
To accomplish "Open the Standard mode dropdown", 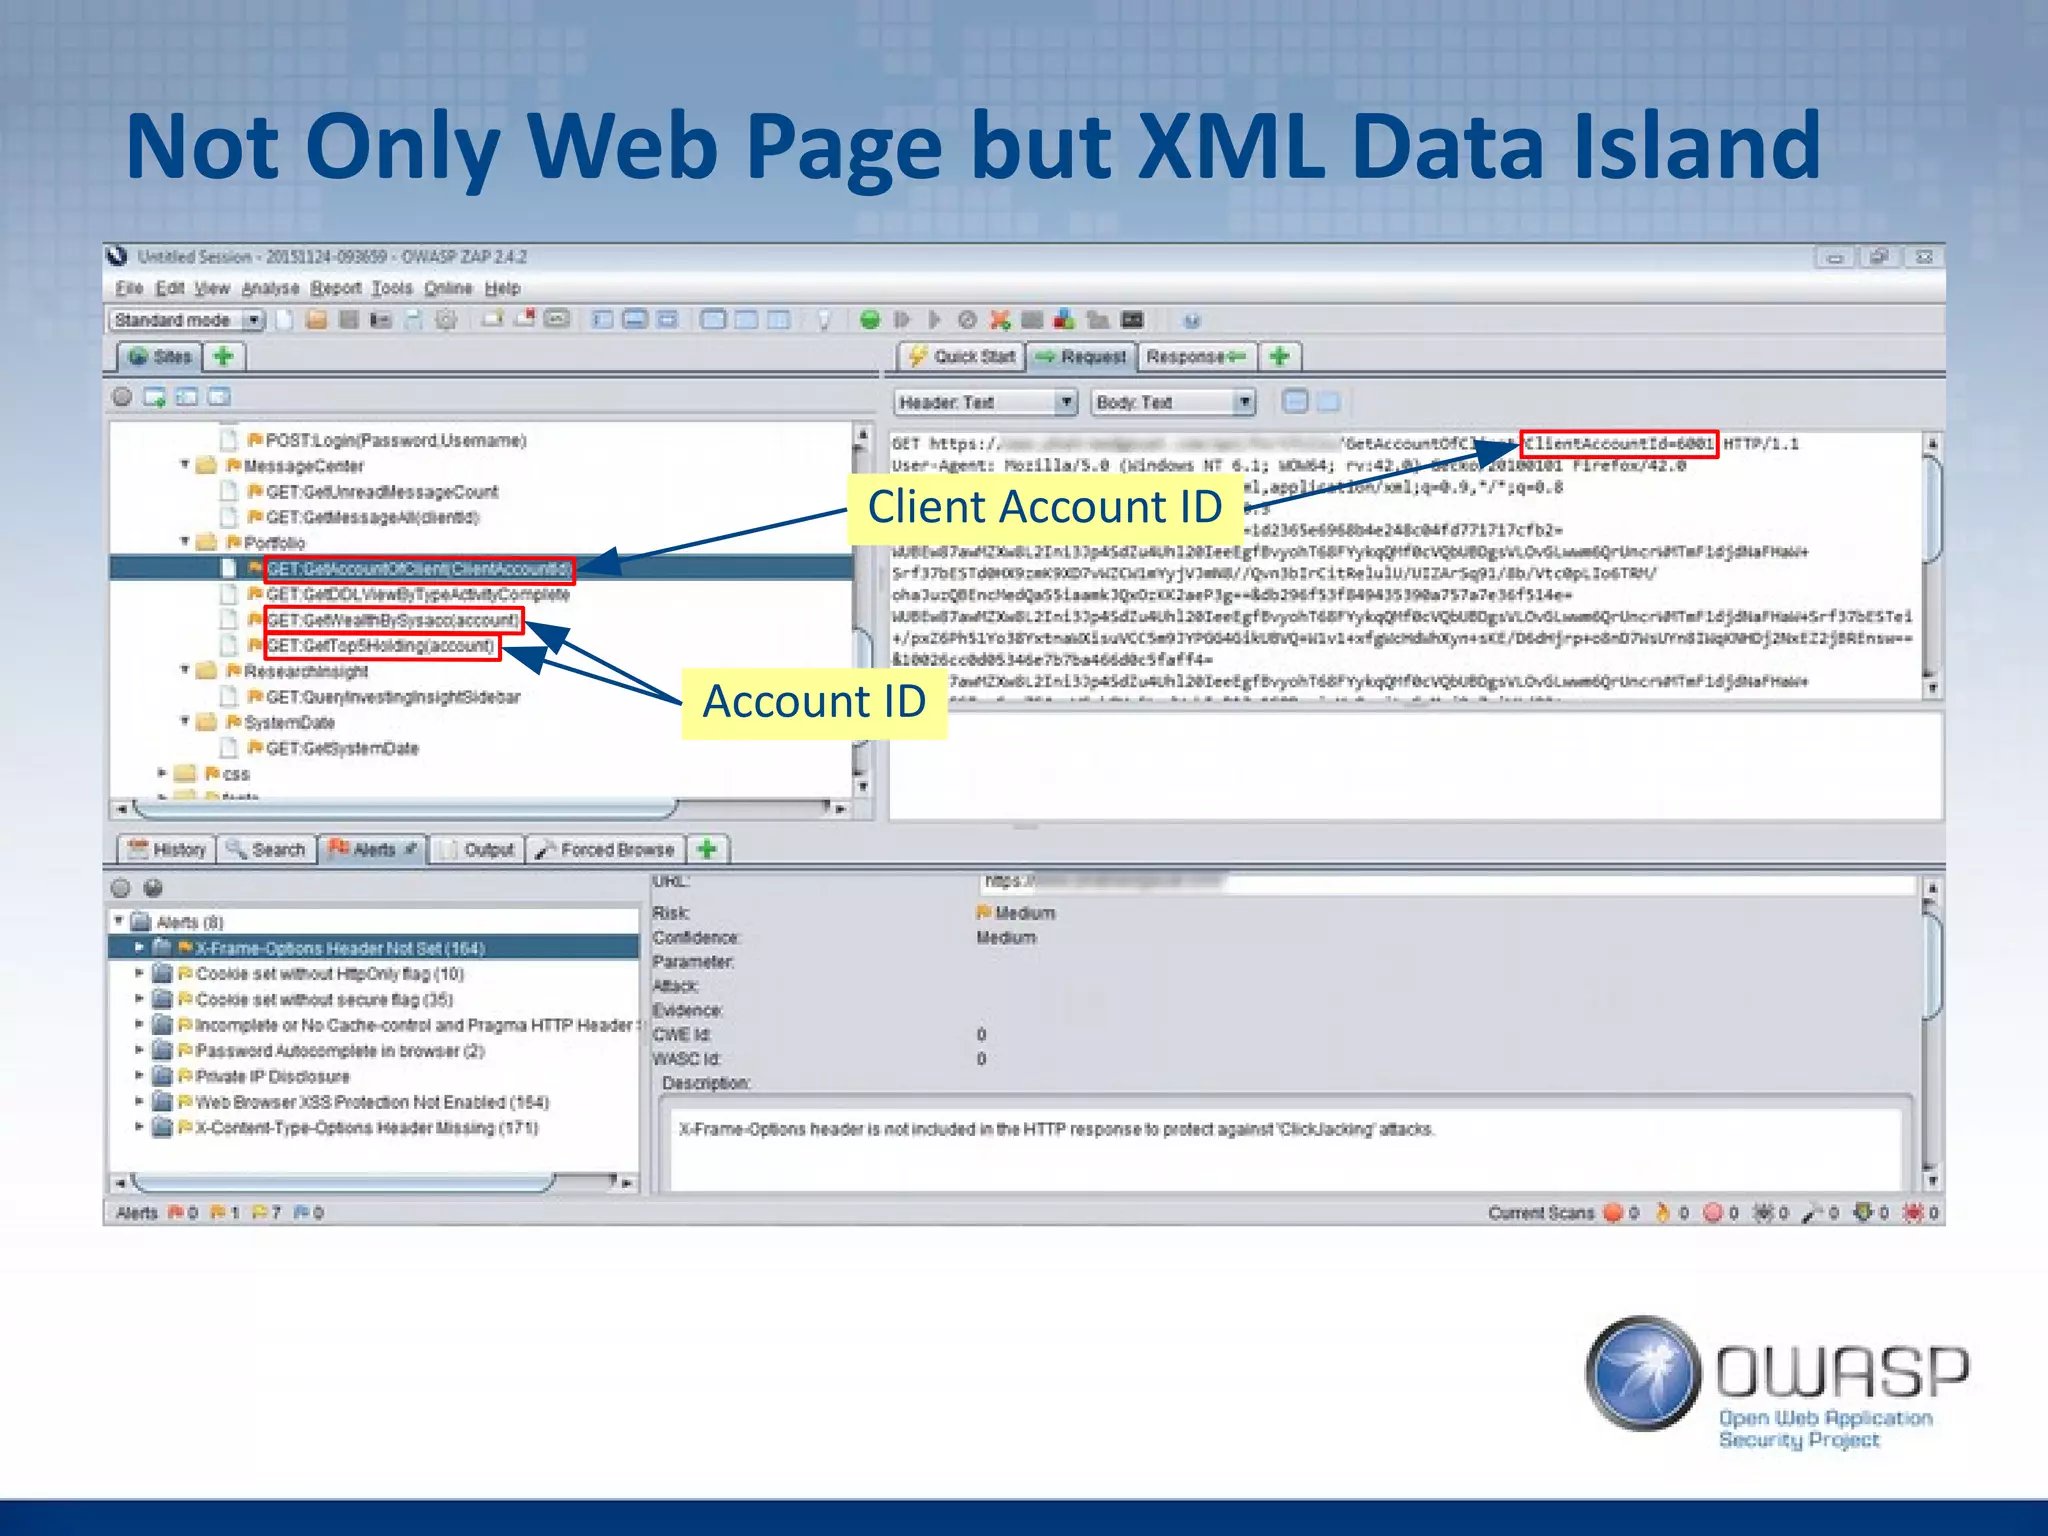I will pyautogui.click(x=254, y=320).
